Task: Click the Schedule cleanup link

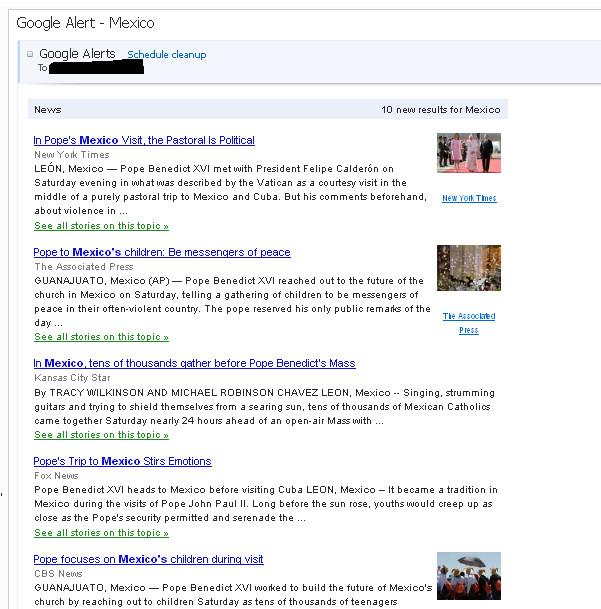Action: click(166, 55)
